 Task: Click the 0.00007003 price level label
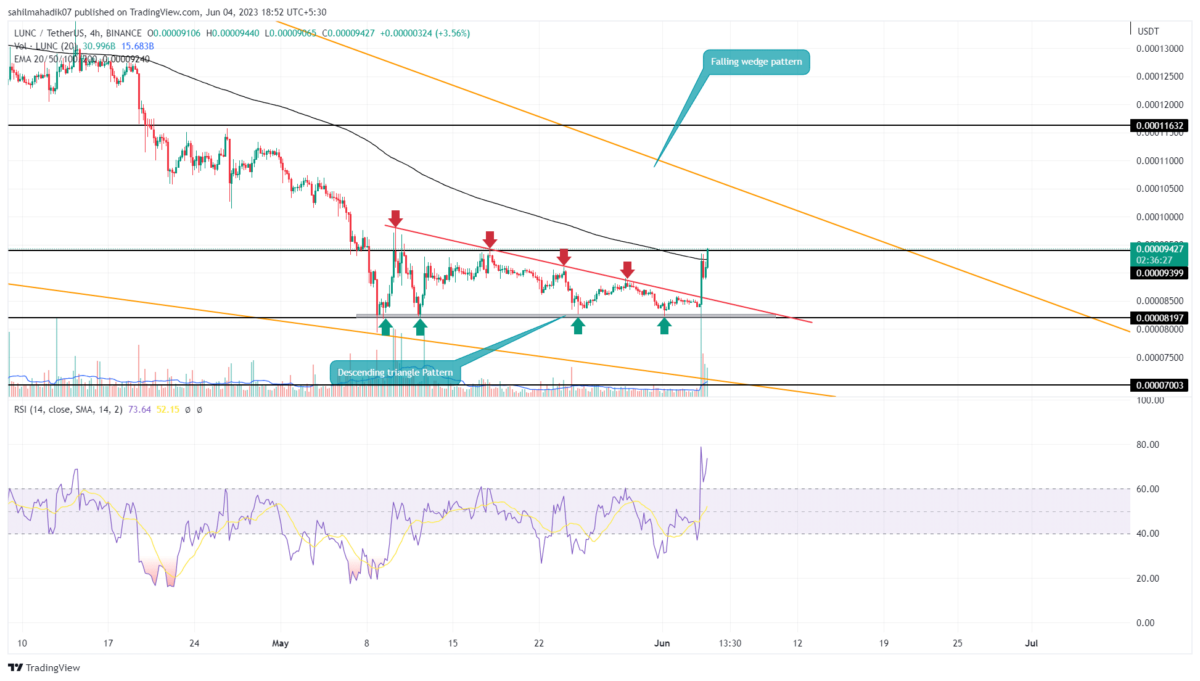pos(1158,385)
